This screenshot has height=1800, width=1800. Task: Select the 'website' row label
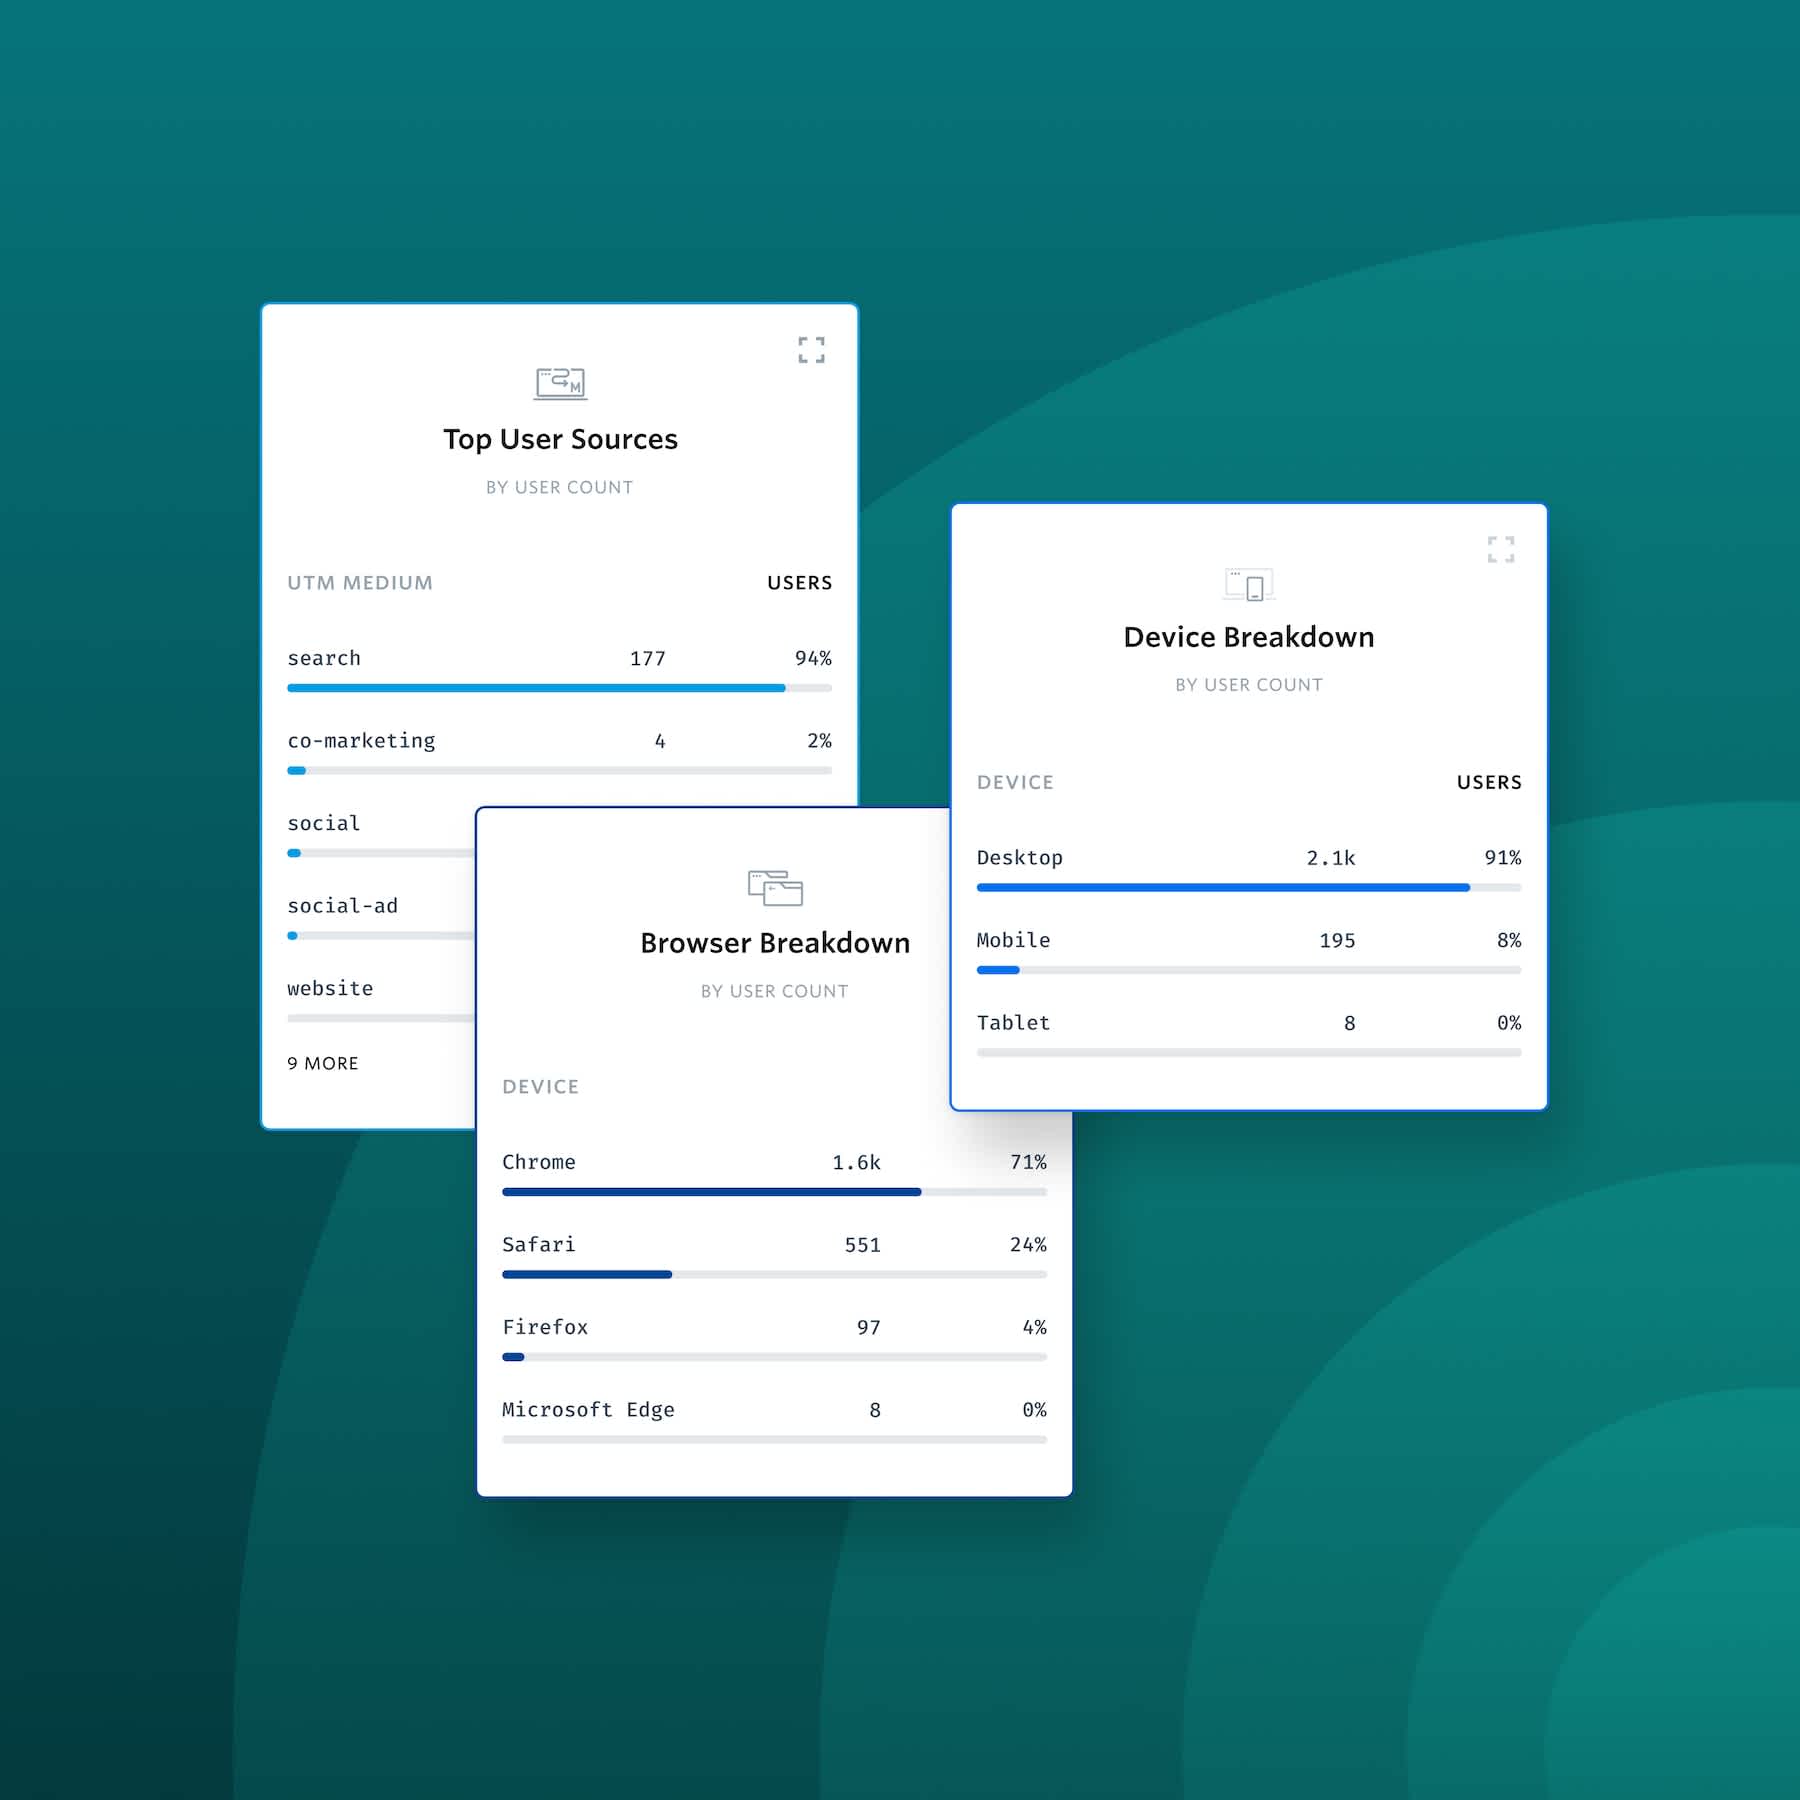tap(330, 988)
